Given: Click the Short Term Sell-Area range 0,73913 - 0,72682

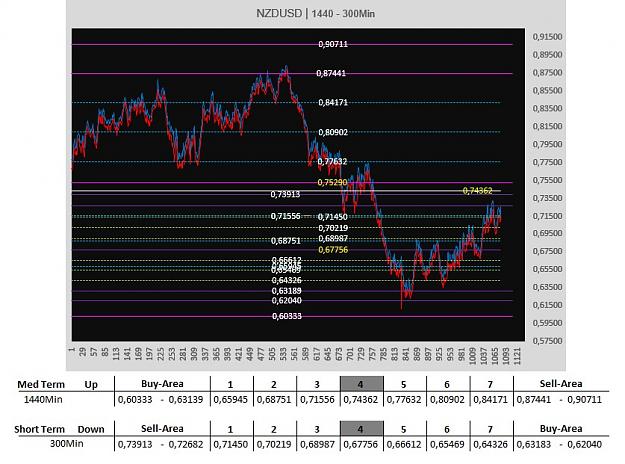Looking at the screenshot, I should pos(160,444).
